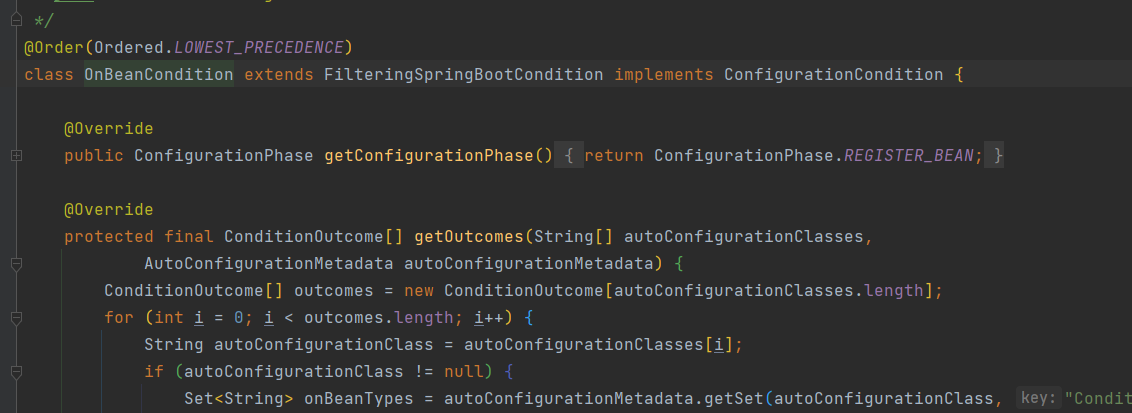Click folded opening brace after getConfigurationPhase()
Screen dimensions: 1132x413
click(567, 156)
